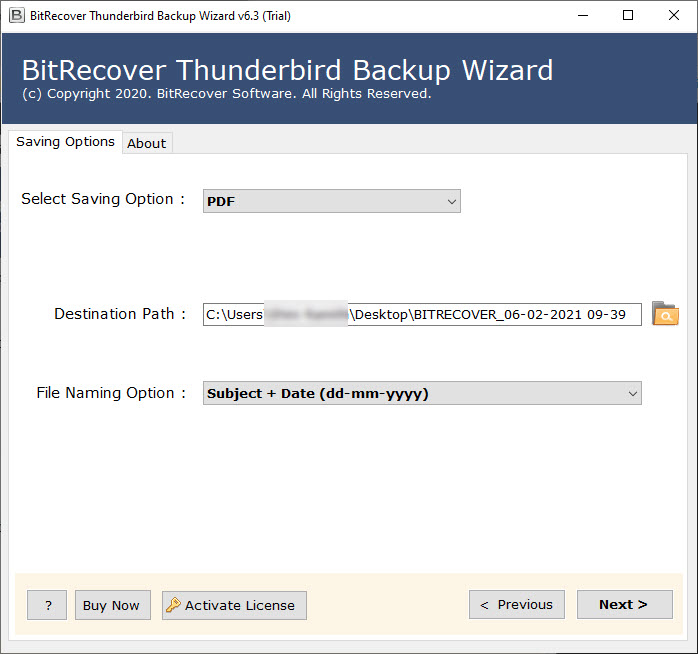Click the BitRecover app icon in title bar
Viewport: 698px width, 654px height.
click(16, 15)
